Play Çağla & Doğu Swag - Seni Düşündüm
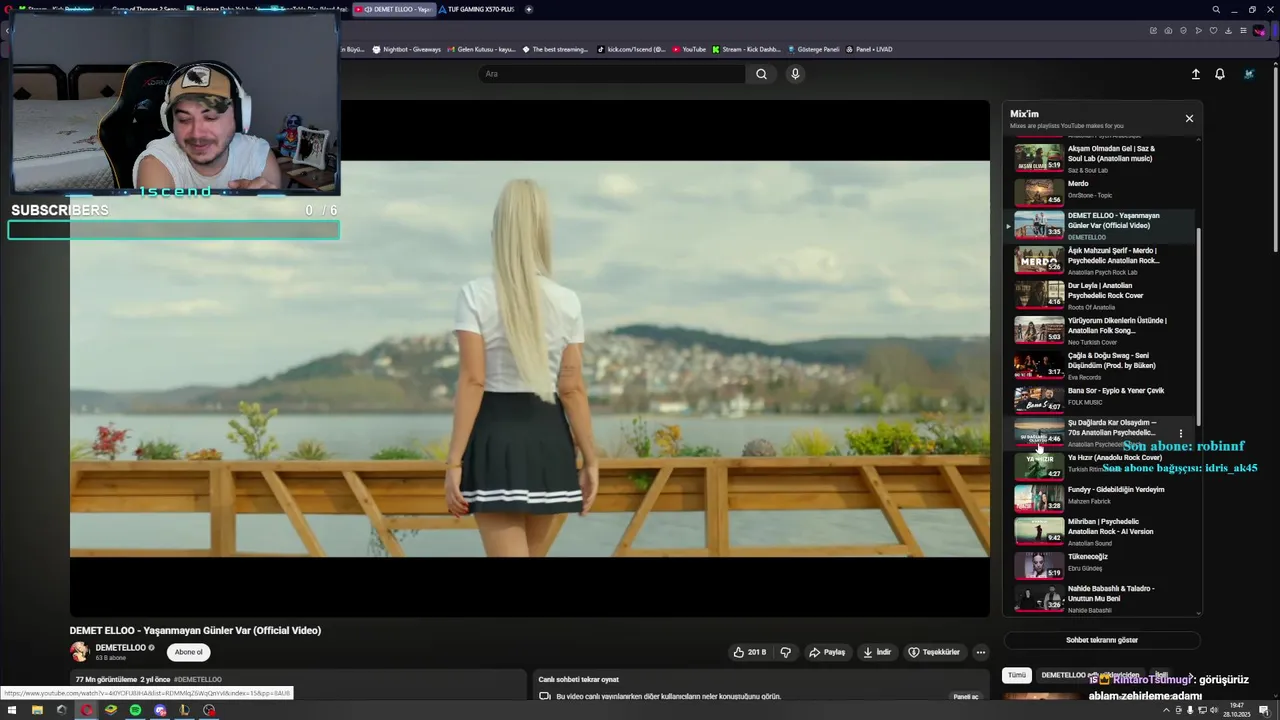 [1100, 365]
